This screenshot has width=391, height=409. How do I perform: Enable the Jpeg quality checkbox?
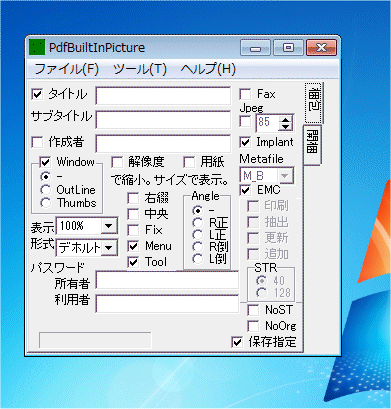pyautogui.click(x=245, y=122)
